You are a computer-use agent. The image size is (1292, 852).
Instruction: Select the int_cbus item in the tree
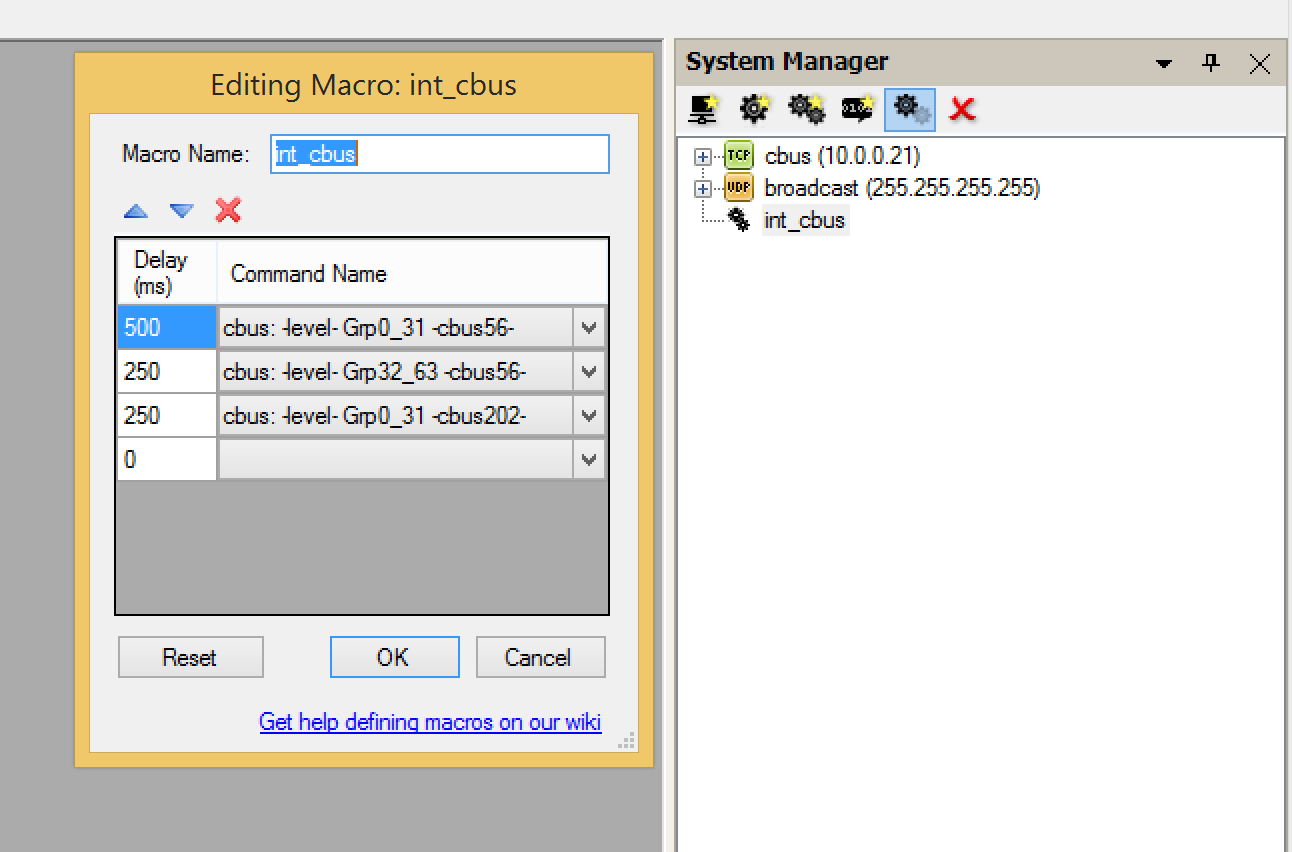pos(805,221)
